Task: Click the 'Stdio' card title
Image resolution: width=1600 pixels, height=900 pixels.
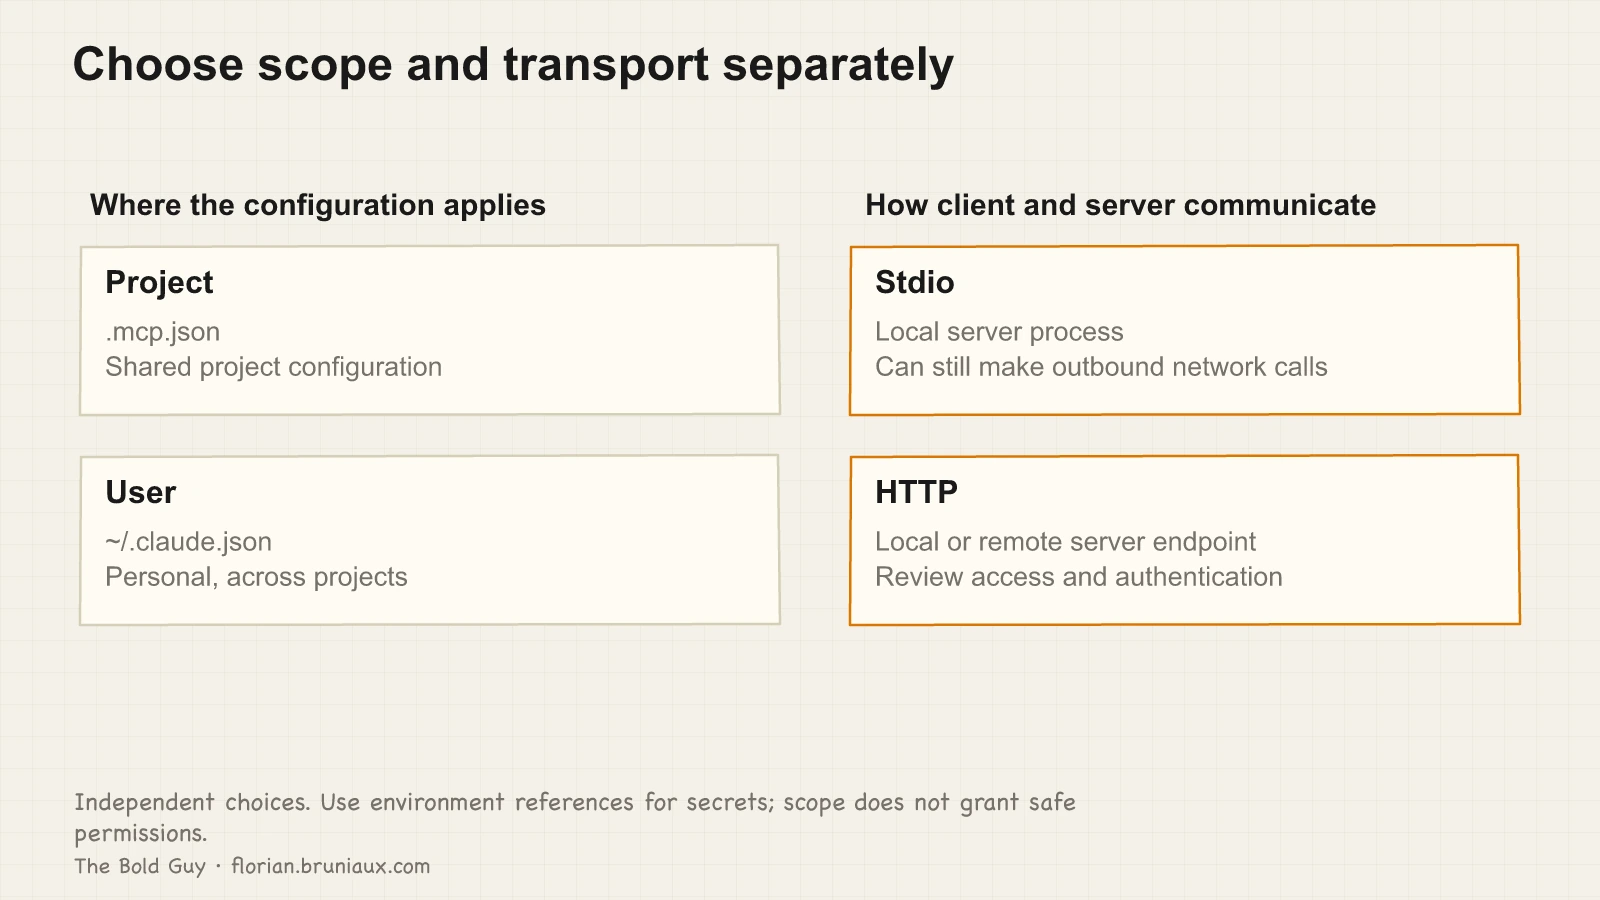Action: click(914, 283)
